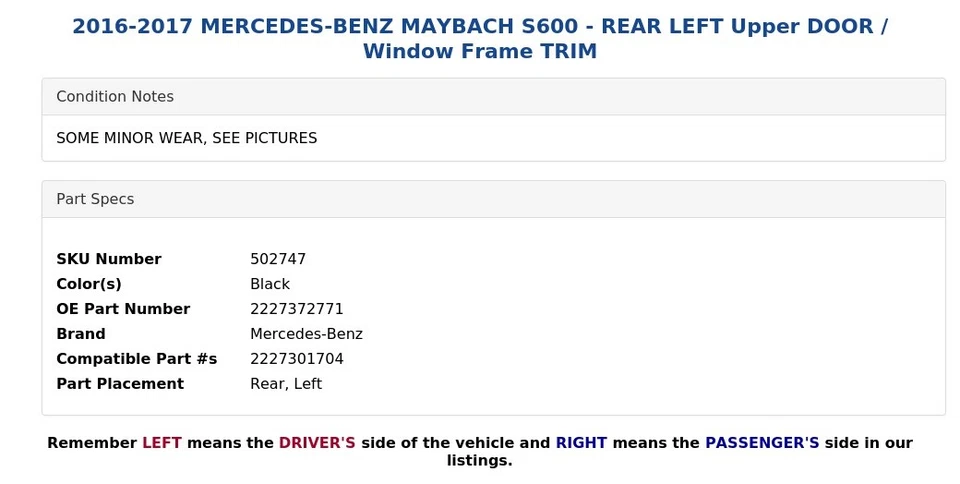Click the OE Part Number label
The image size is (960, 484).
(123, 310)
